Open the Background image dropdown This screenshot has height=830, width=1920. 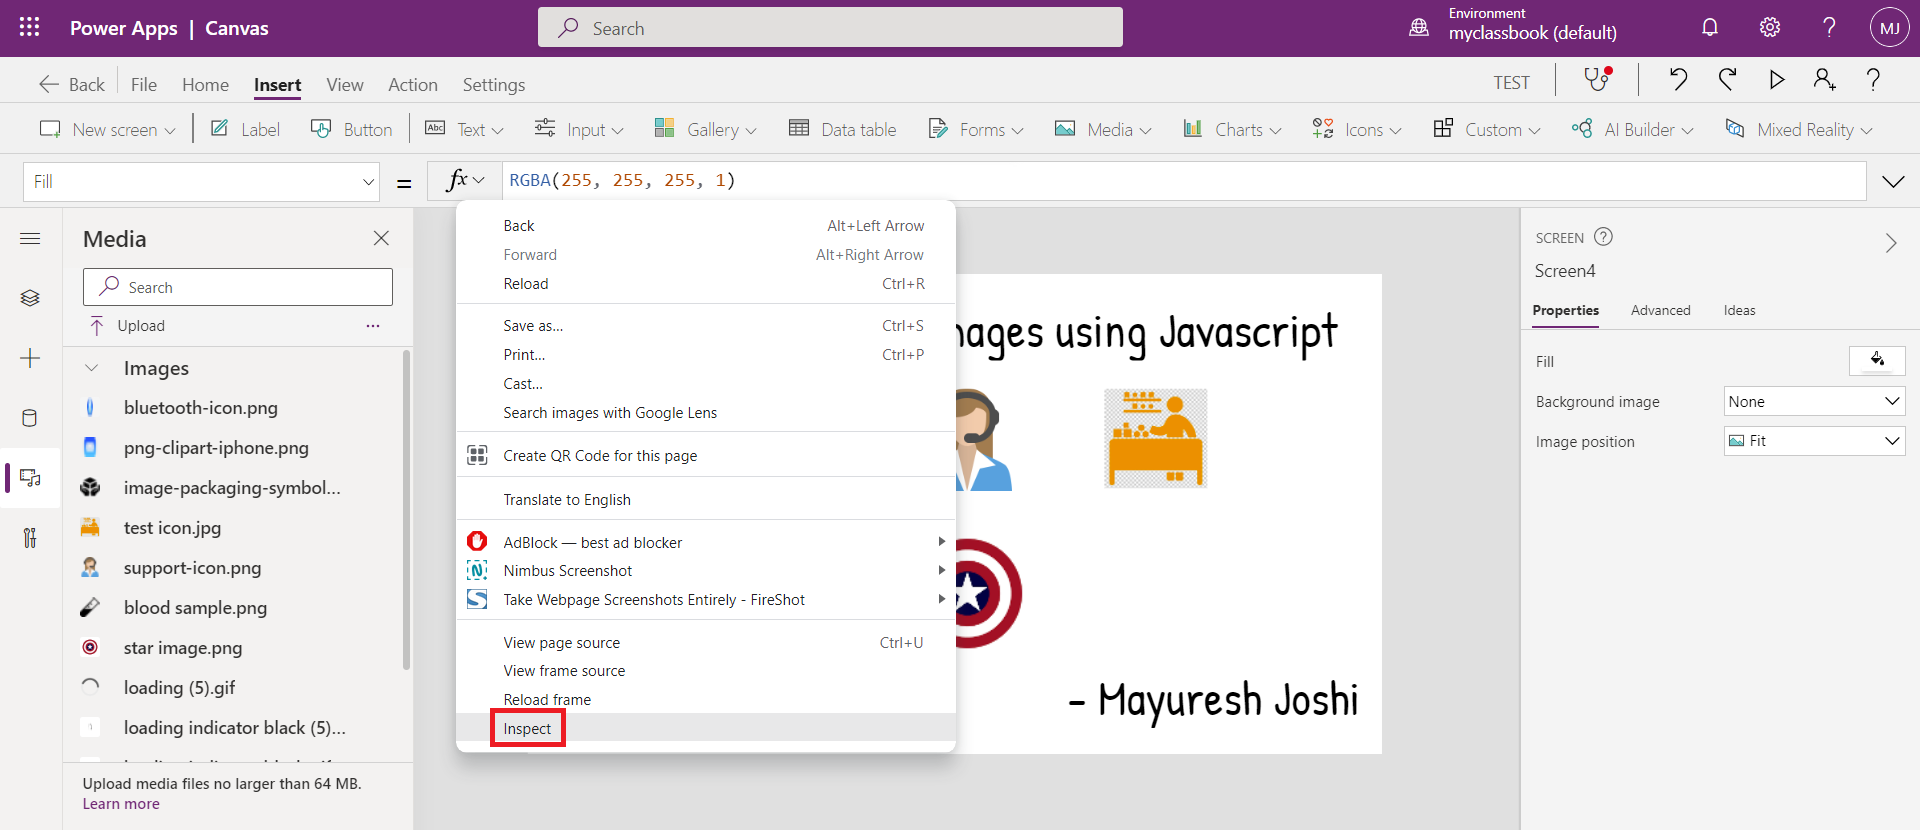(1814, 401)
